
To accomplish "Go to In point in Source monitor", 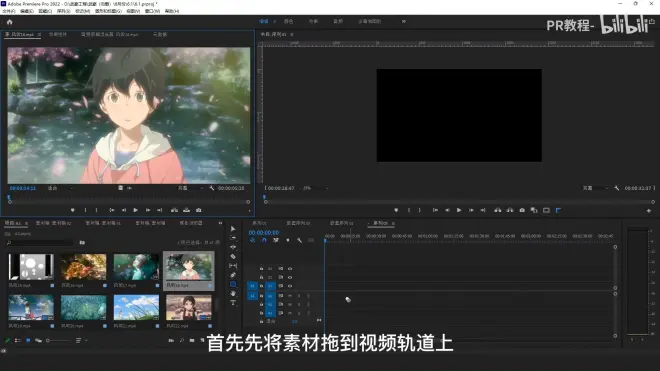I will coord(112,210).
